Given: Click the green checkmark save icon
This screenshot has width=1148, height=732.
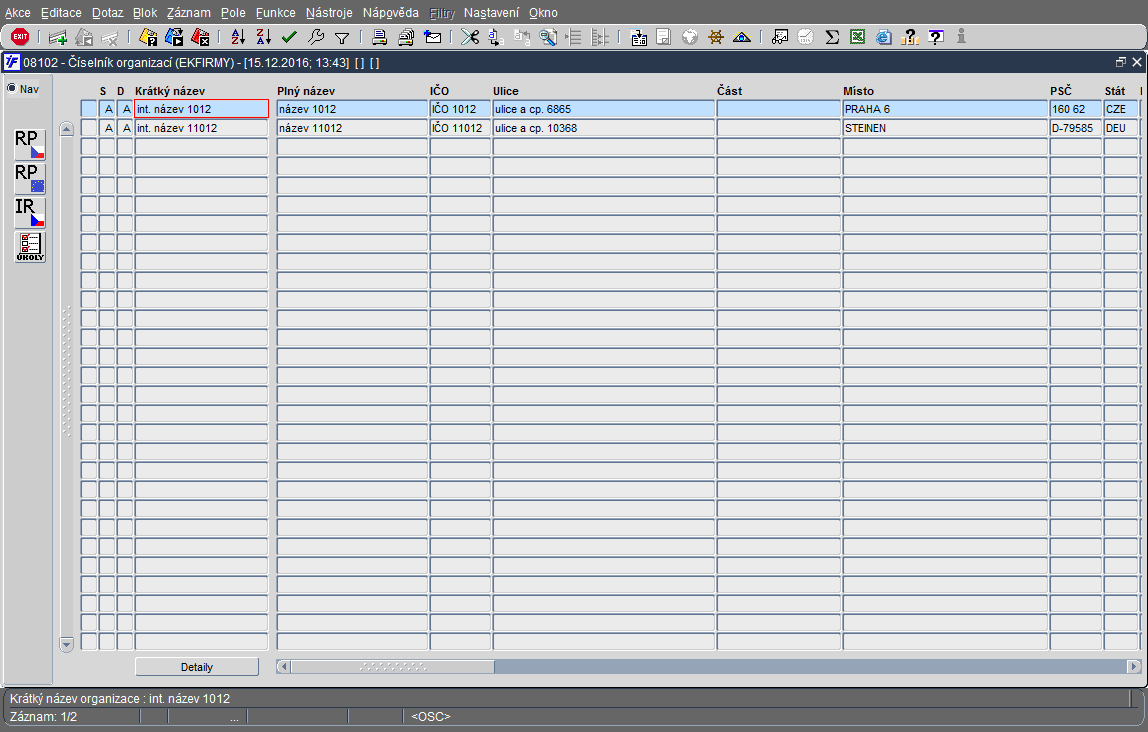Looking at the screenshot, I should 289,37.
